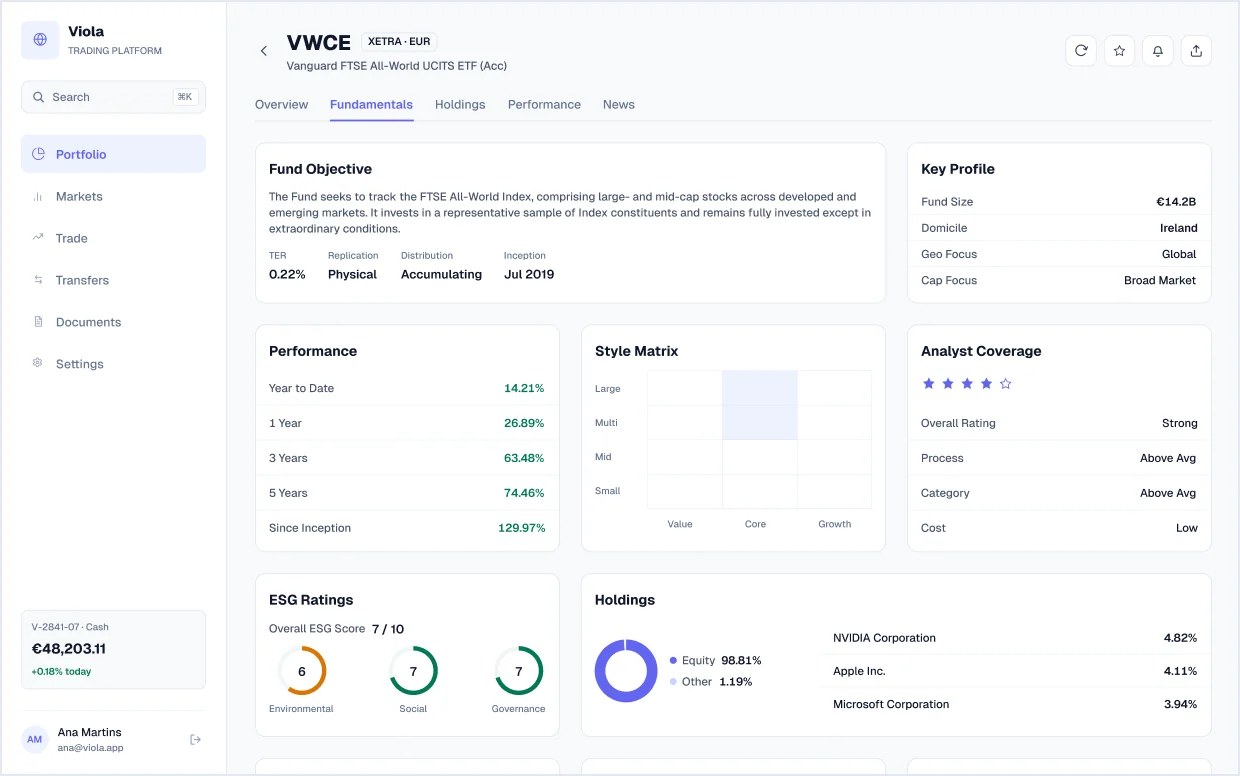Switch to the Overview tab

(x=281, y=105)
